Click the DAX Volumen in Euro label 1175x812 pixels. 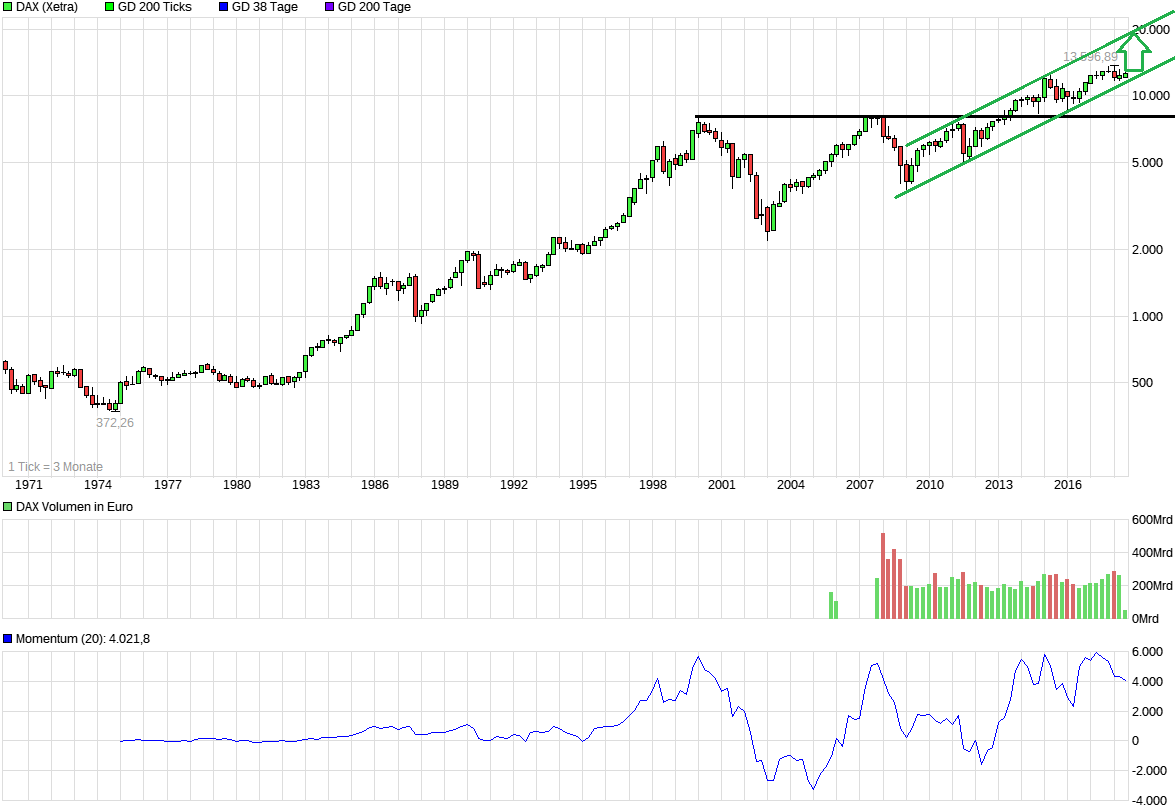tap(74, 507)
